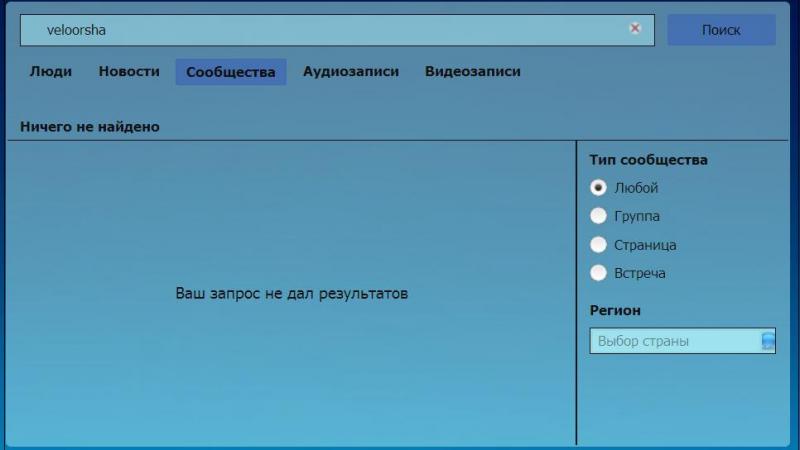Go to the Аудиозаписи tab
Viewport: 800px width, 450px height.
tap(351, 71)
